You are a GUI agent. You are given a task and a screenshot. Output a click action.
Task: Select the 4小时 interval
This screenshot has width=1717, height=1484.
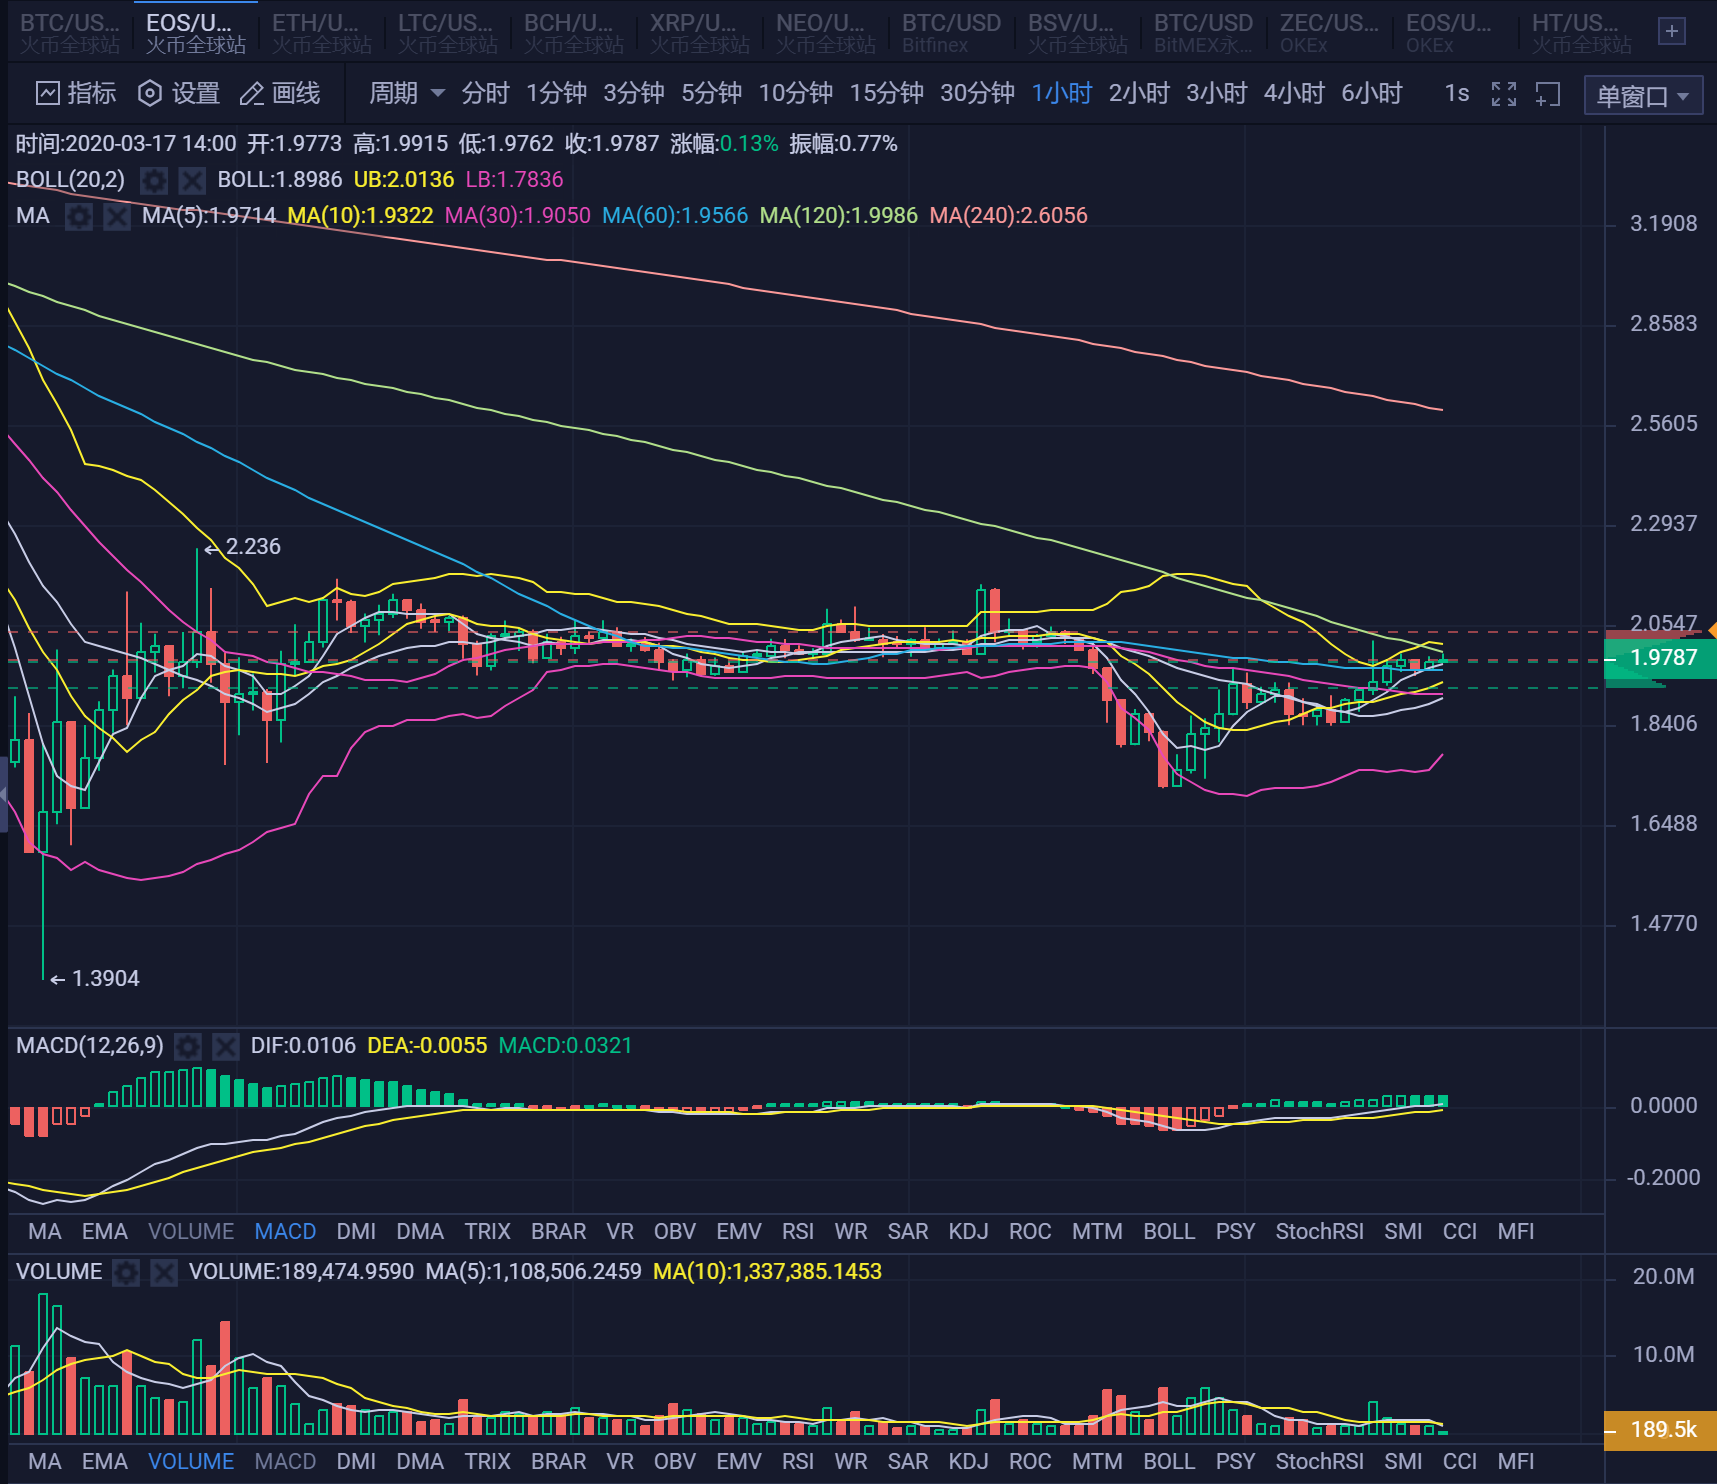pos(1294,94)
